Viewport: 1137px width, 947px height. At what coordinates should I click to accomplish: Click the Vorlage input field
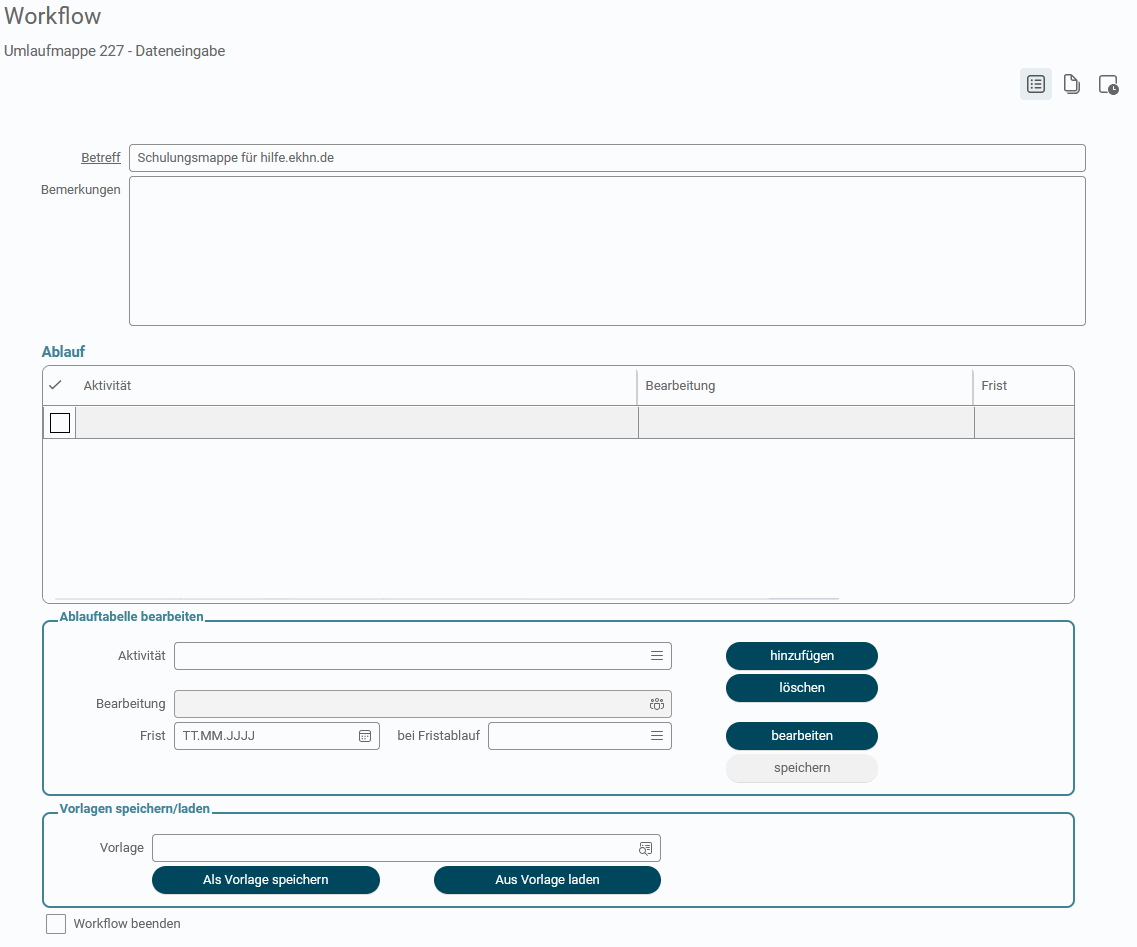coord(406,848)
